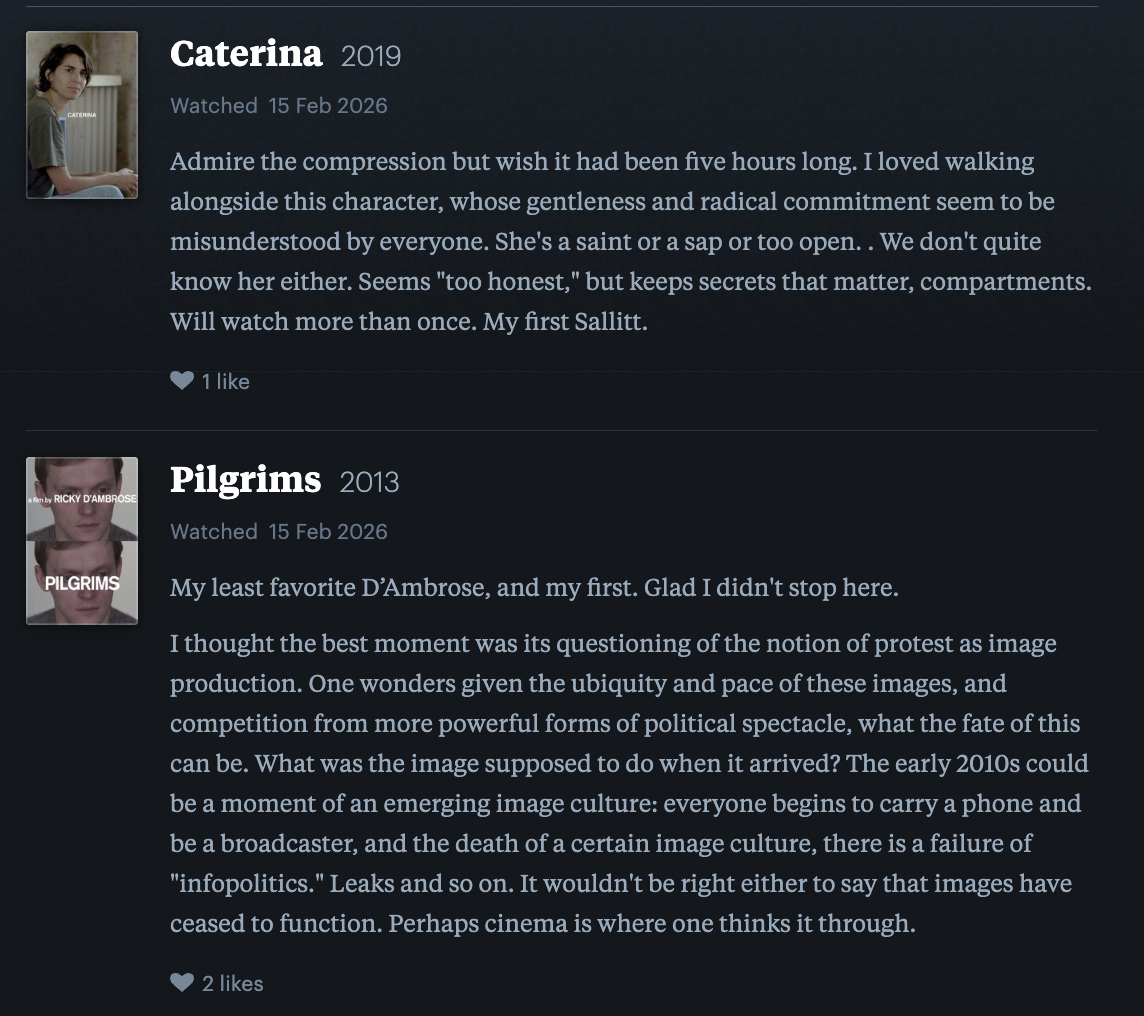Image resolution: width=1144 pixels, height=1016 pixels.
Task: Open the Pilgrims film title link
Action: [245, 480]
